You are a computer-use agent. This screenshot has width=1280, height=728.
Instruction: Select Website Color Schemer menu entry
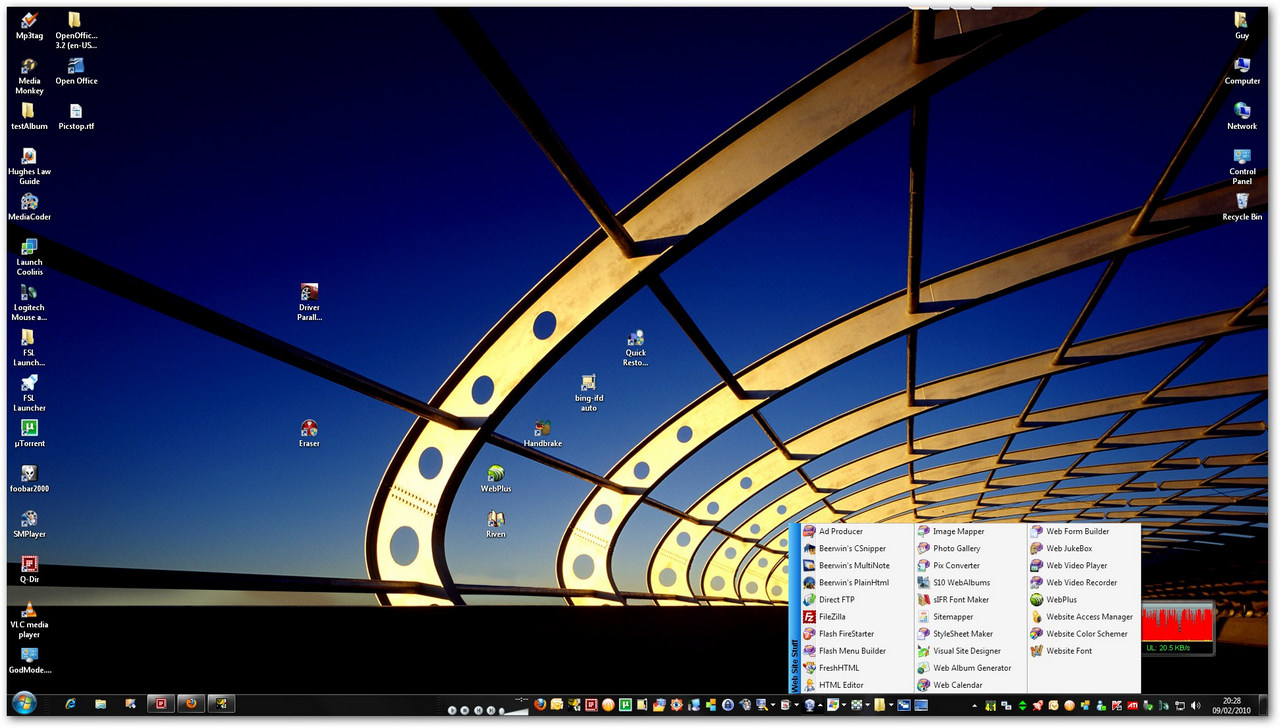(x=1086, y=634)
